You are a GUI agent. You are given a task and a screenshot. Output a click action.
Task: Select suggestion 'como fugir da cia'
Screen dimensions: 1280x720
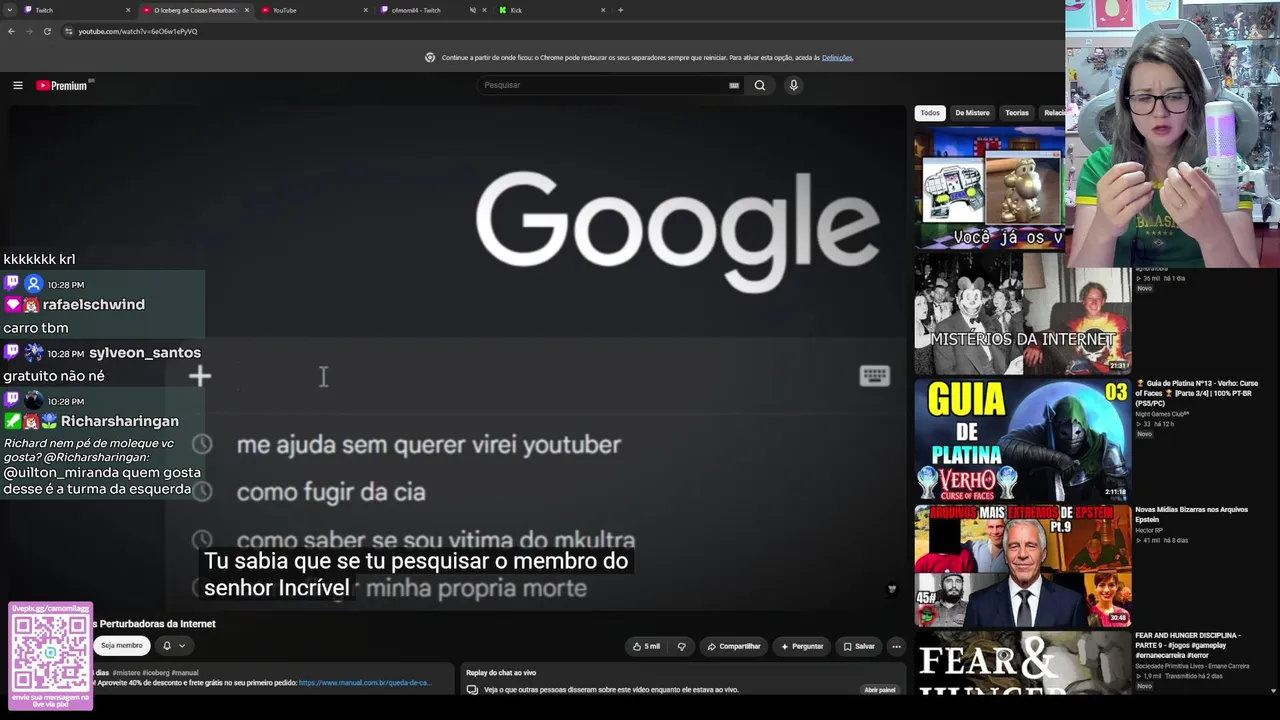click(x=331, y=492)
